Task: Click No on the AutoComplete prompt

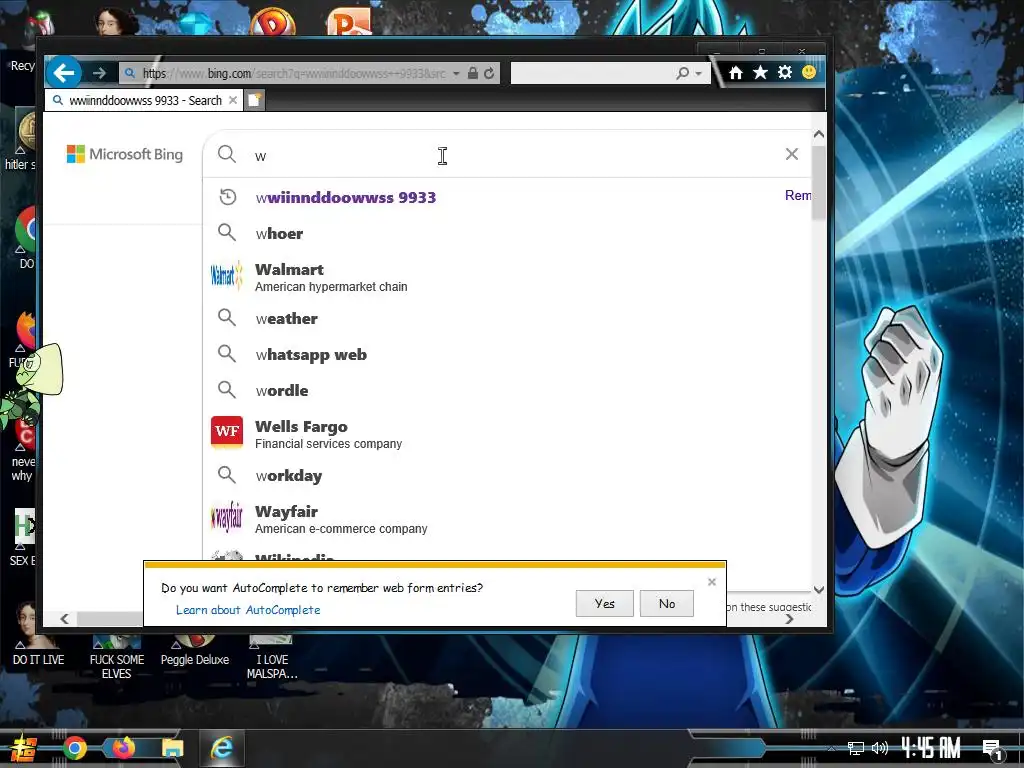Action: [x=667, y=603]
